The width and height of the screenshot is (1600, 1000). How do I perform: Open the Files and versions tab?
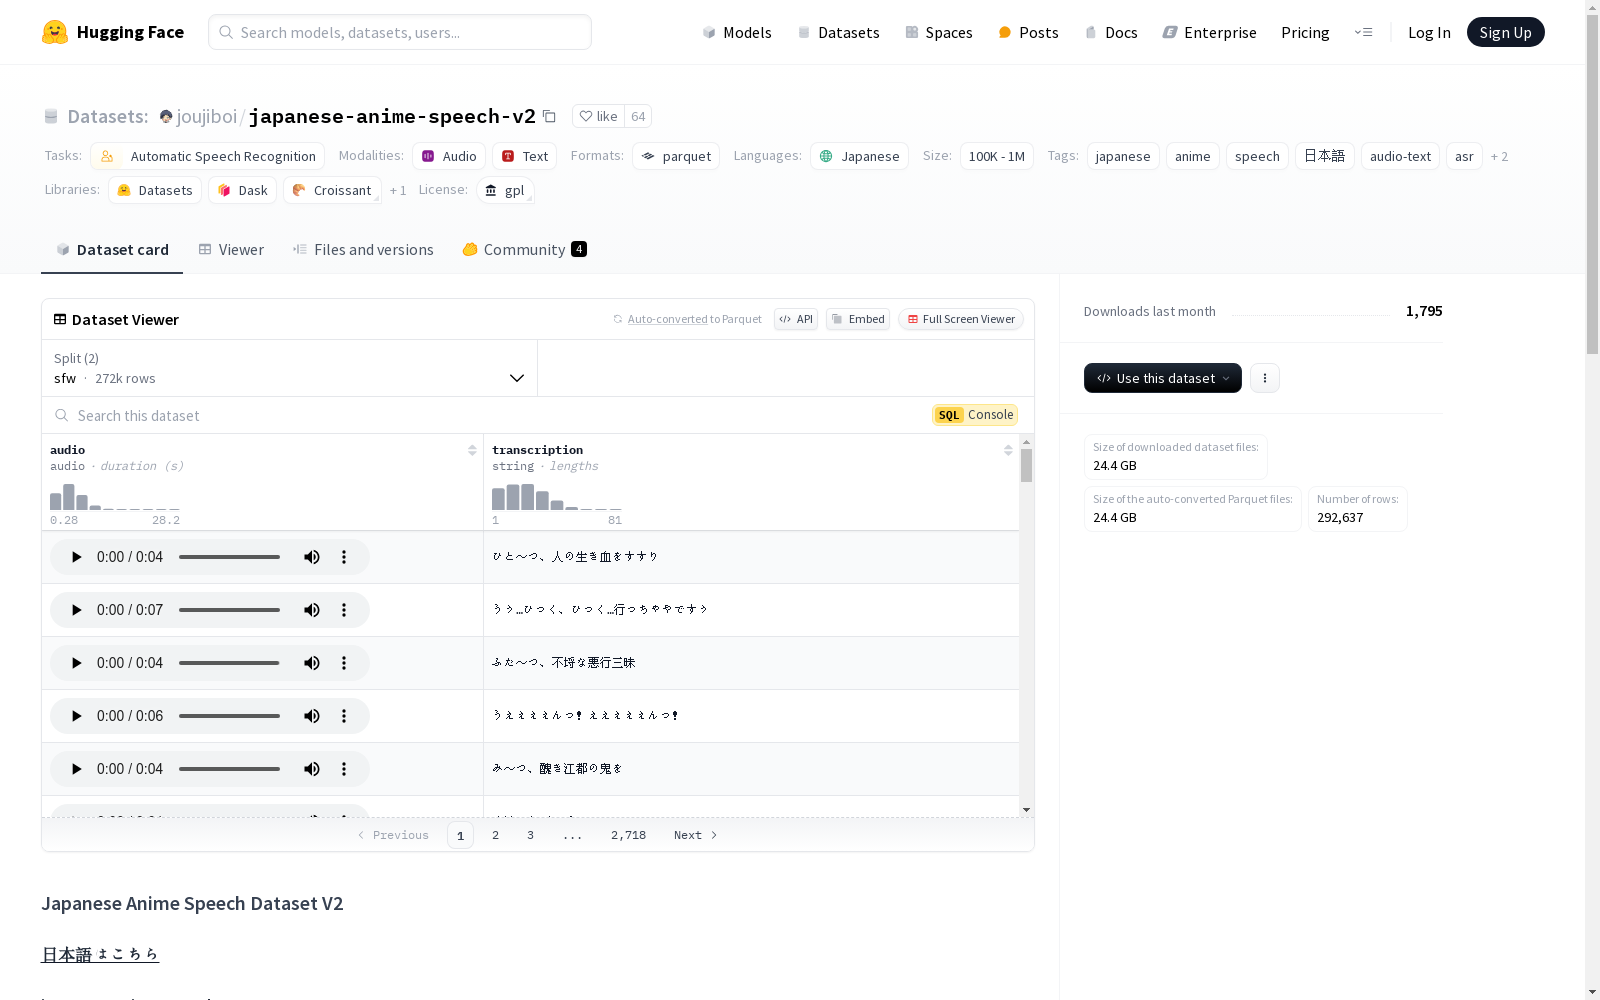[363, 250]
